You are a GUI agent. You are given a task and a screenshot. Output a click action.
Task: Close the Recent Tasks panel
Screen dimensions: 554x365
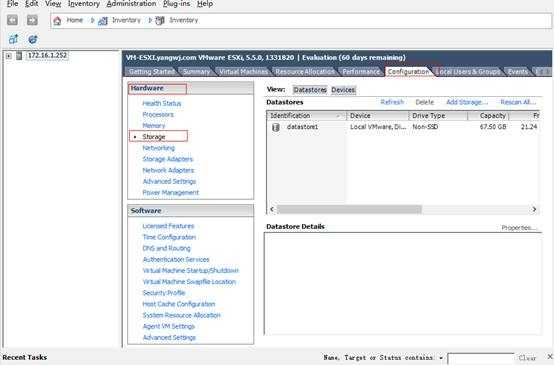click(550, 357)
